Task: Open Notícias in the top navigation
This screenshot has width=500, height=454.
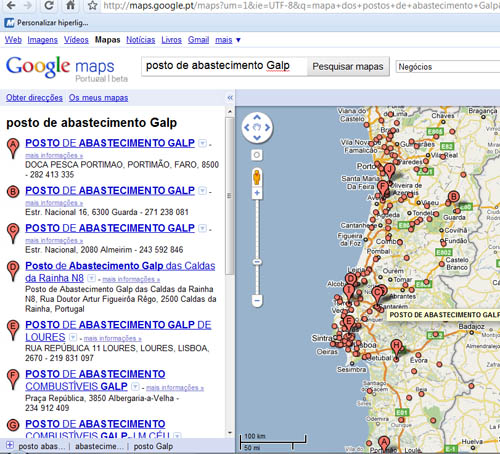Action: click(140, 40)
